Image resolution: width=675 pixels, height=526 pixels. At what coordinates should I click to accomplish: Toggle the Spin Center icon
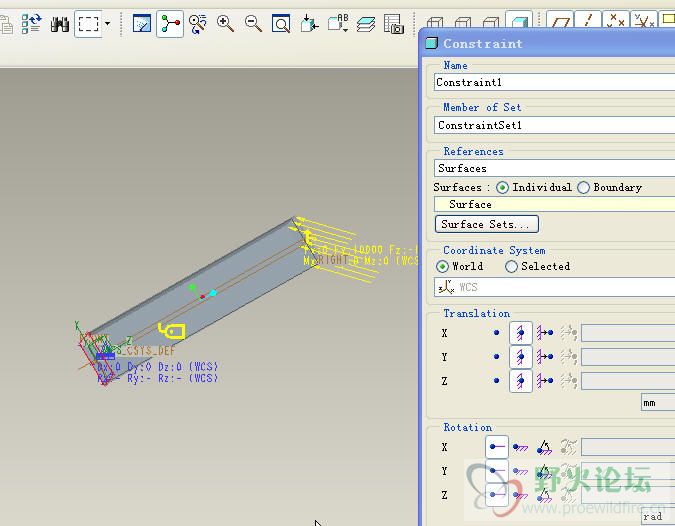click(170, 24)
